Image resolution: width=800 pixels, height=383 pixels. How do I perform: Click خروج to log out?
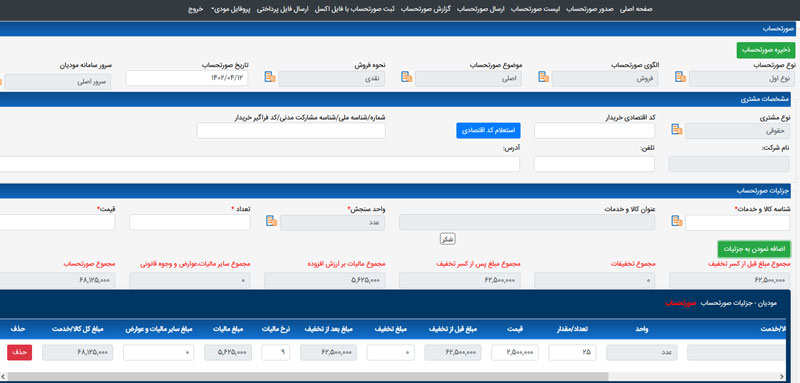point(195,10)
